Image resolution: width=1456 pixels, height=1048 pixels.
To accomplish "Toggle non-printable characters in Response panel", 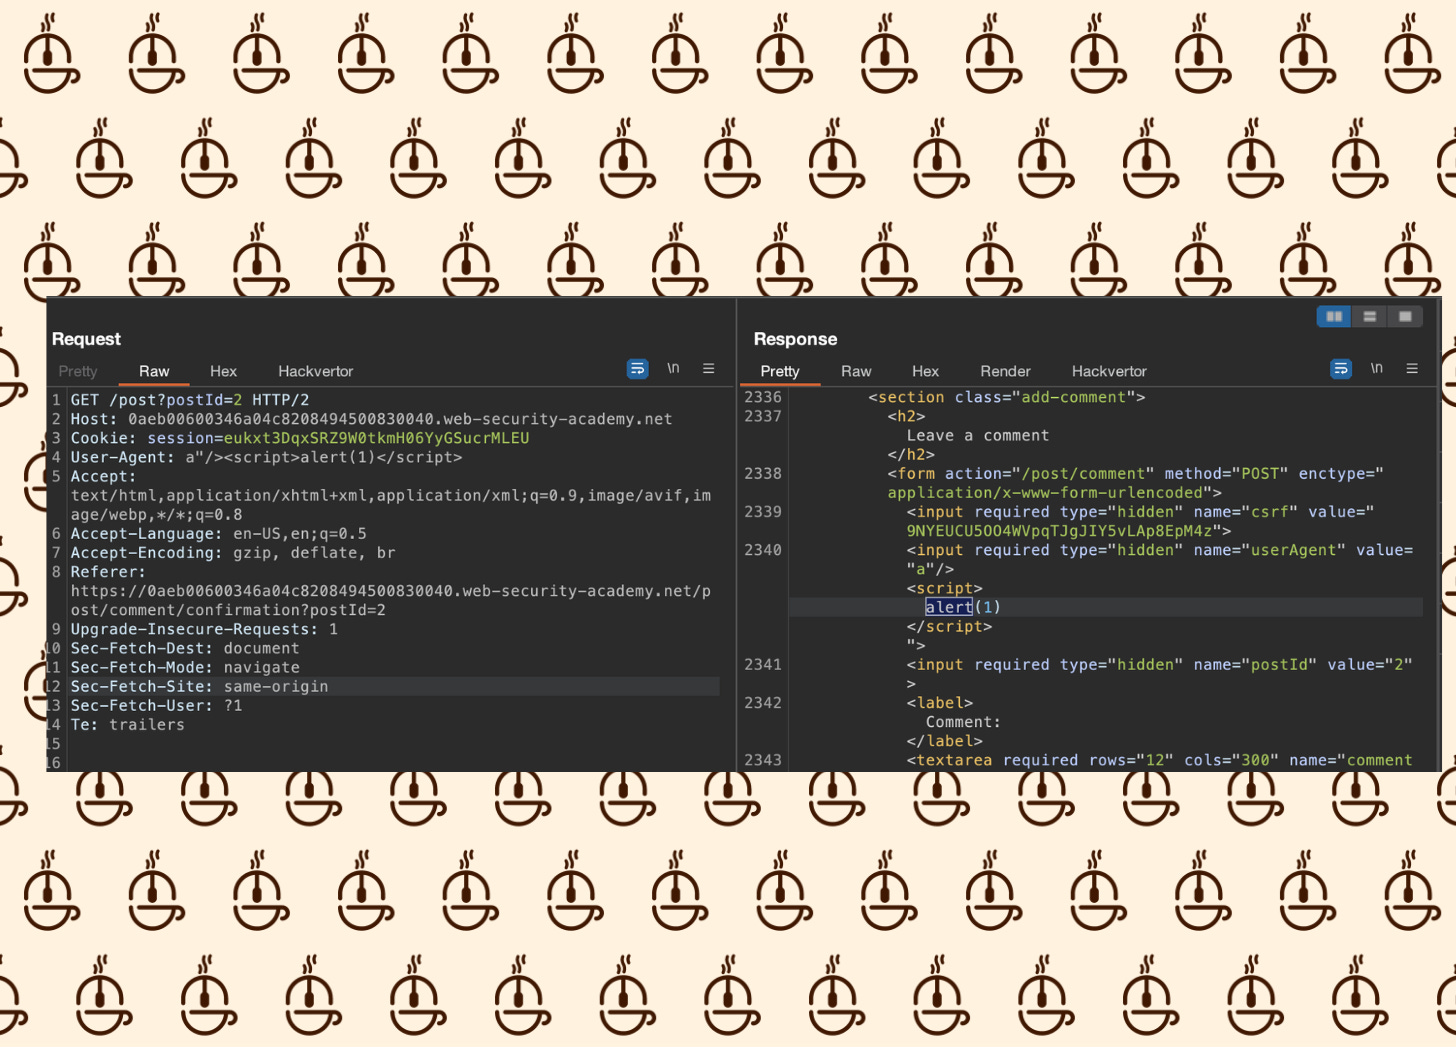I will (x=1377, y=369).
